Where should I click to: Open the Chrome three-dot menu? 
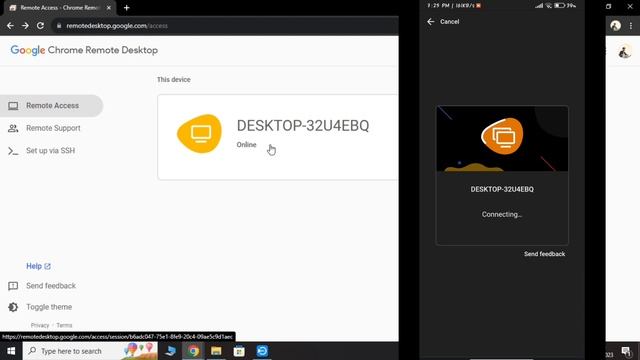pyautogui.click(x=631, y=26)
